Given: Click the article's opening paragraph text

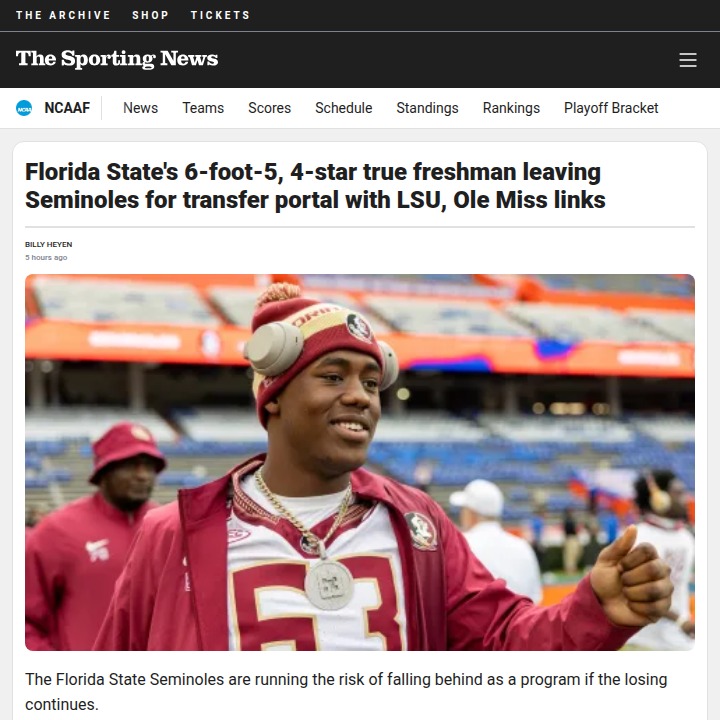Looking at the screenshot, I should click(x=346, y=692).
